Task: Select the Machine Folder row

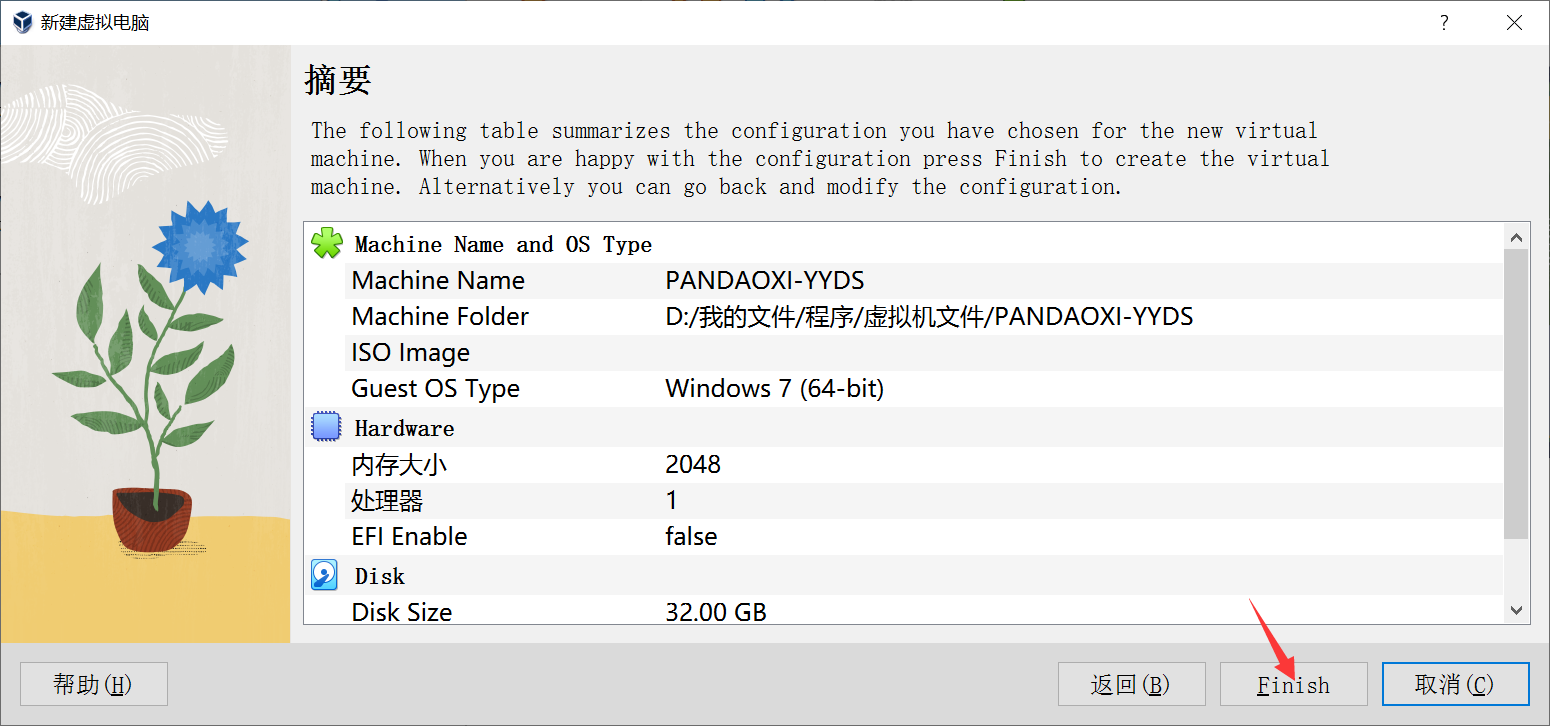Action: (904, 317)
